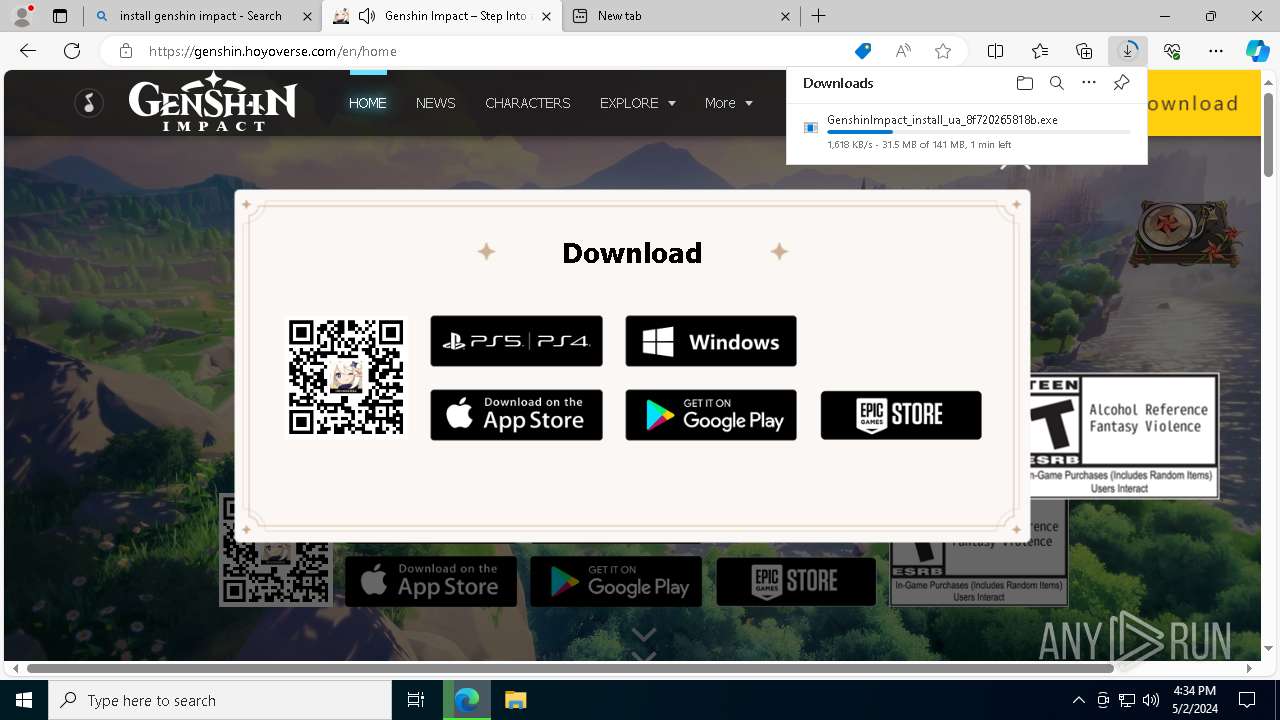Open the NEWS navigation item

tap(435, 103)
